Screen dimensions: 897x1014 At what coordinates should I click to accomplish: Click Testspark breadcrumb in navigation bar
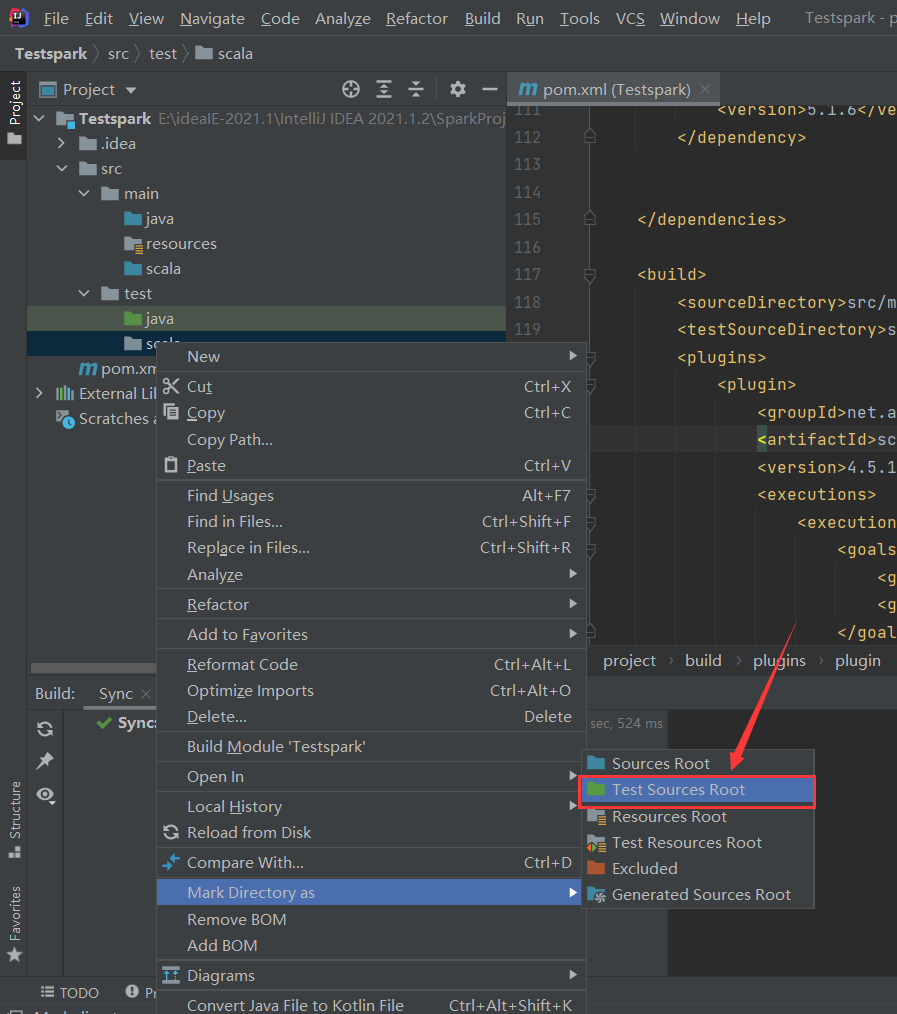(50, 54)
